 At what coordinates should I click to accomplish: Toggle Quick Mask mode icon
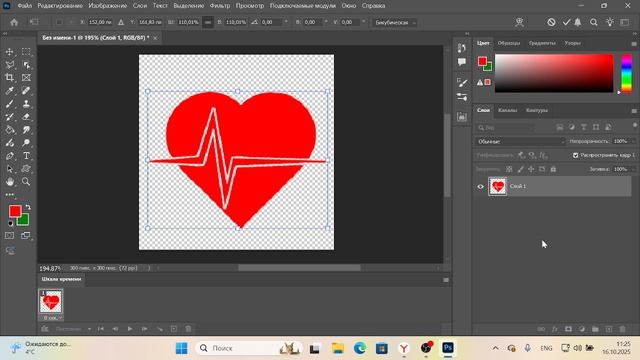pos(9,236)
